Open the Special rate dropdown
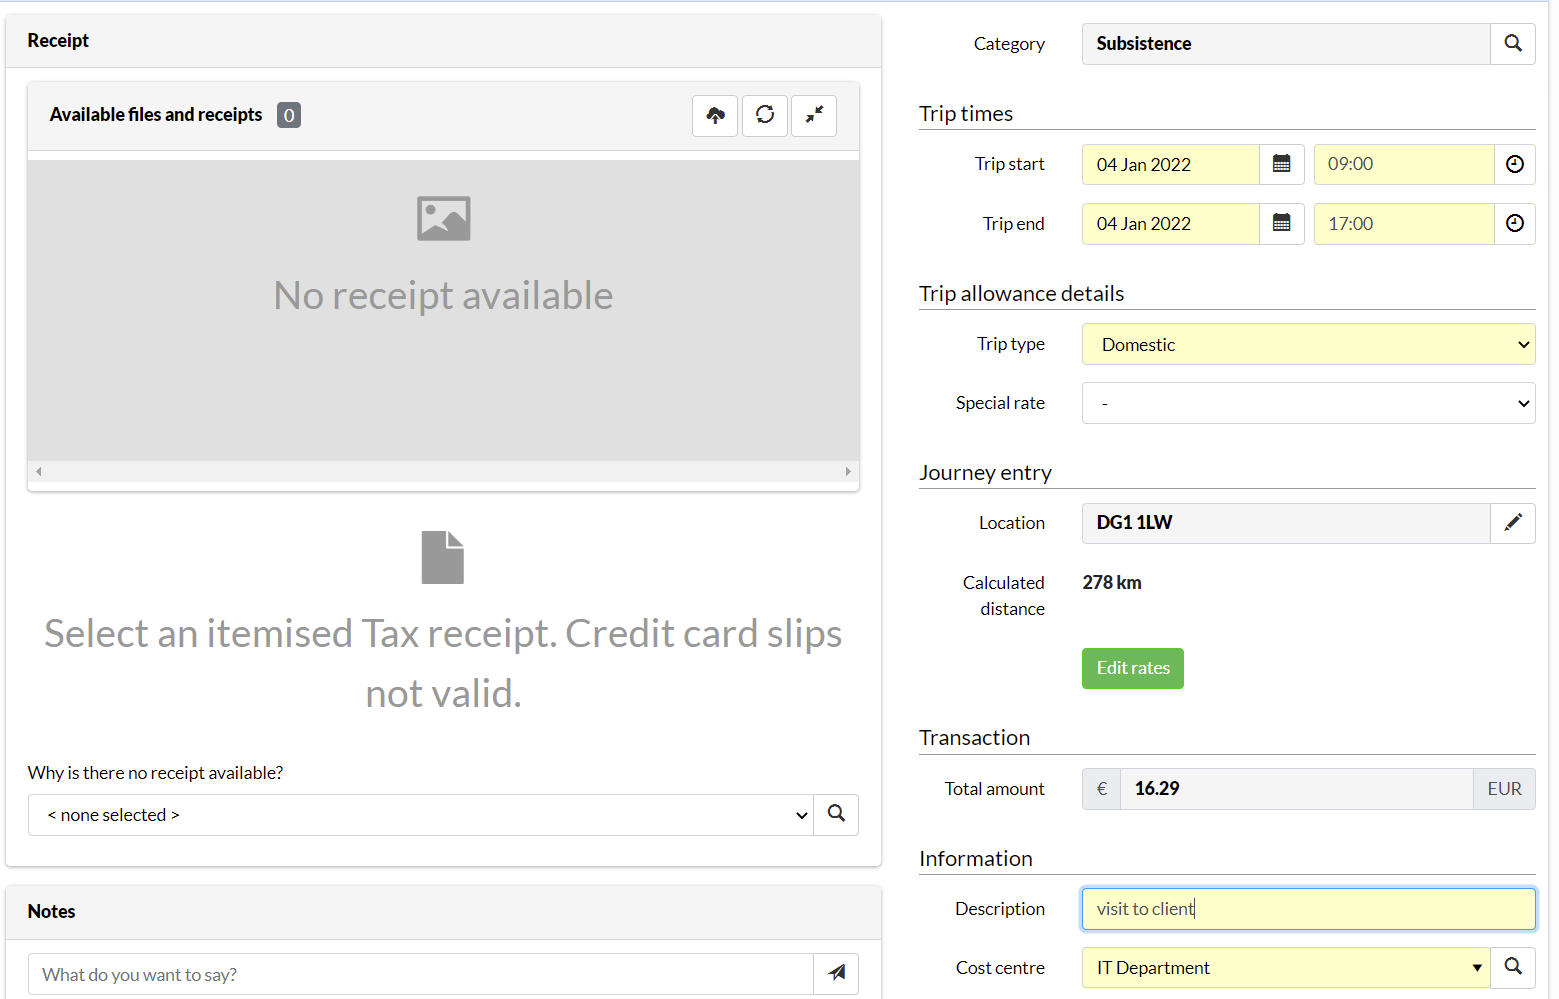Viewport: 1559px width, 999px height. pos(1308,403)
